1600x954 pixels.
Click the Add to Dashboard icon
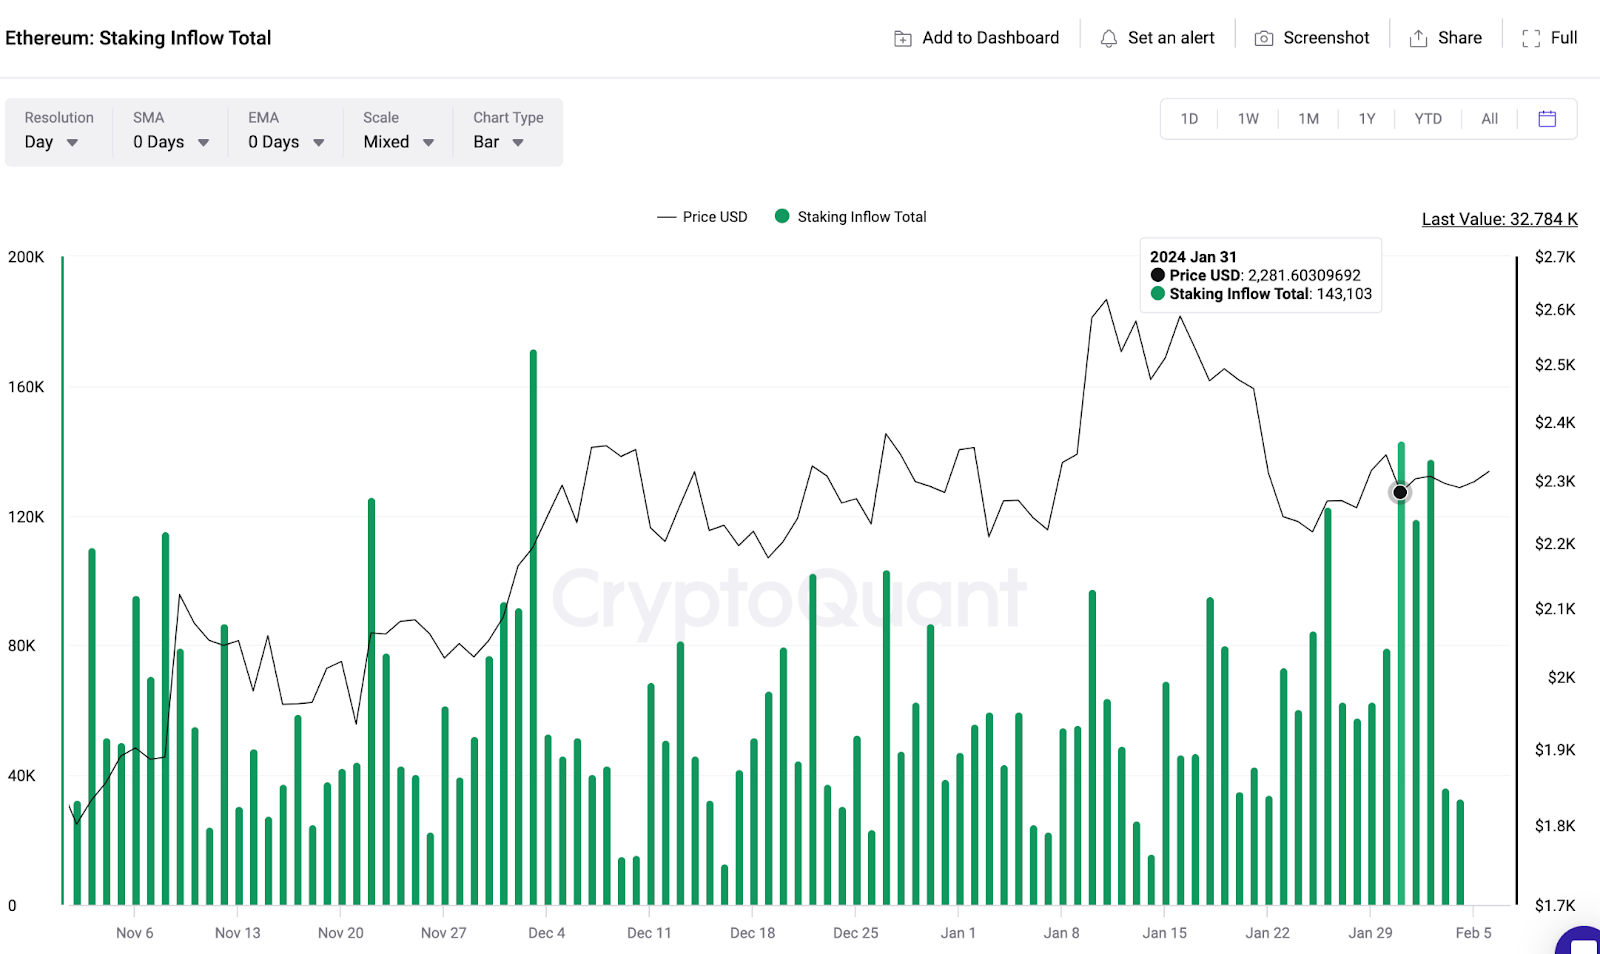(x=903, y=37)
